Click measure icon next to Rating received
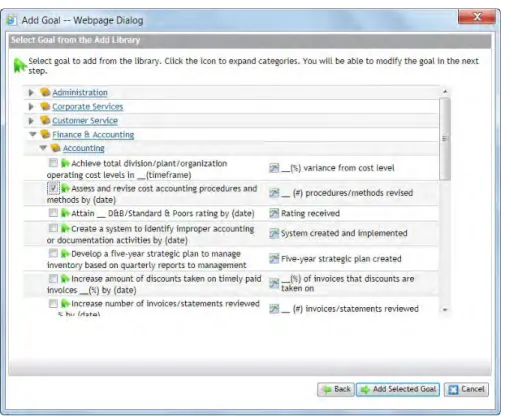The height and width of the screenshot is (416, 509). point(274,213)
